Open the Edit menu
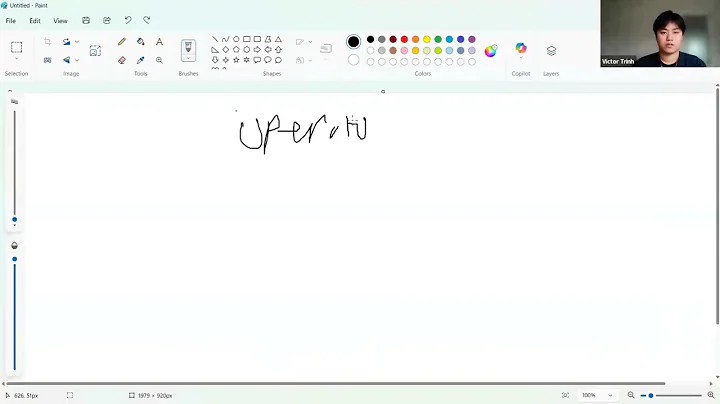720x404 pixels. (35, 21)
